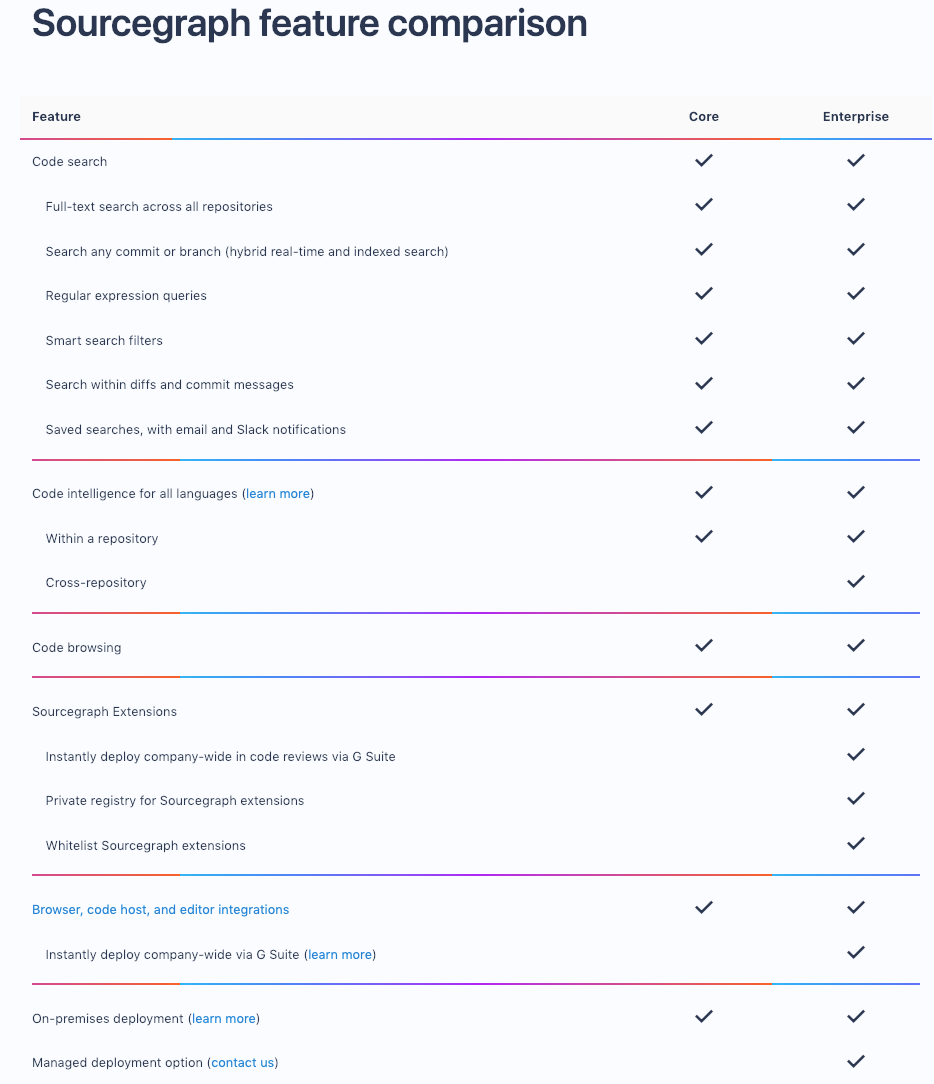This screenshot has height=1084, width=934.
Task: Click Enterprise checkmark for Private registry row
Action: click(855, 799)
